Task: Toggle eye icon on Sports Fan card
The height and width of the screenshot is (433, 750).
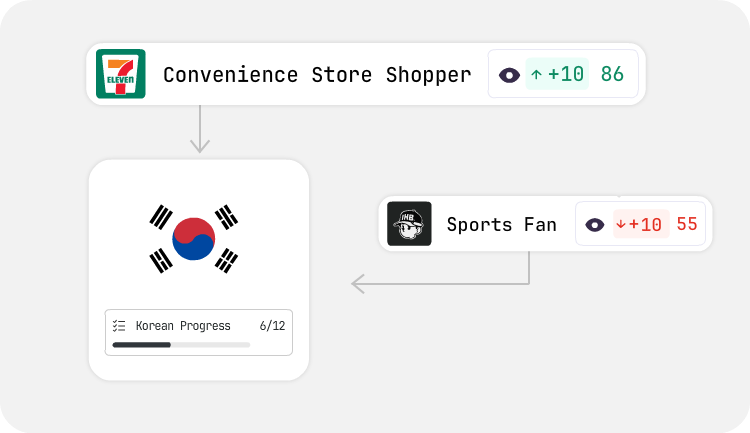Action: [595, 225]
